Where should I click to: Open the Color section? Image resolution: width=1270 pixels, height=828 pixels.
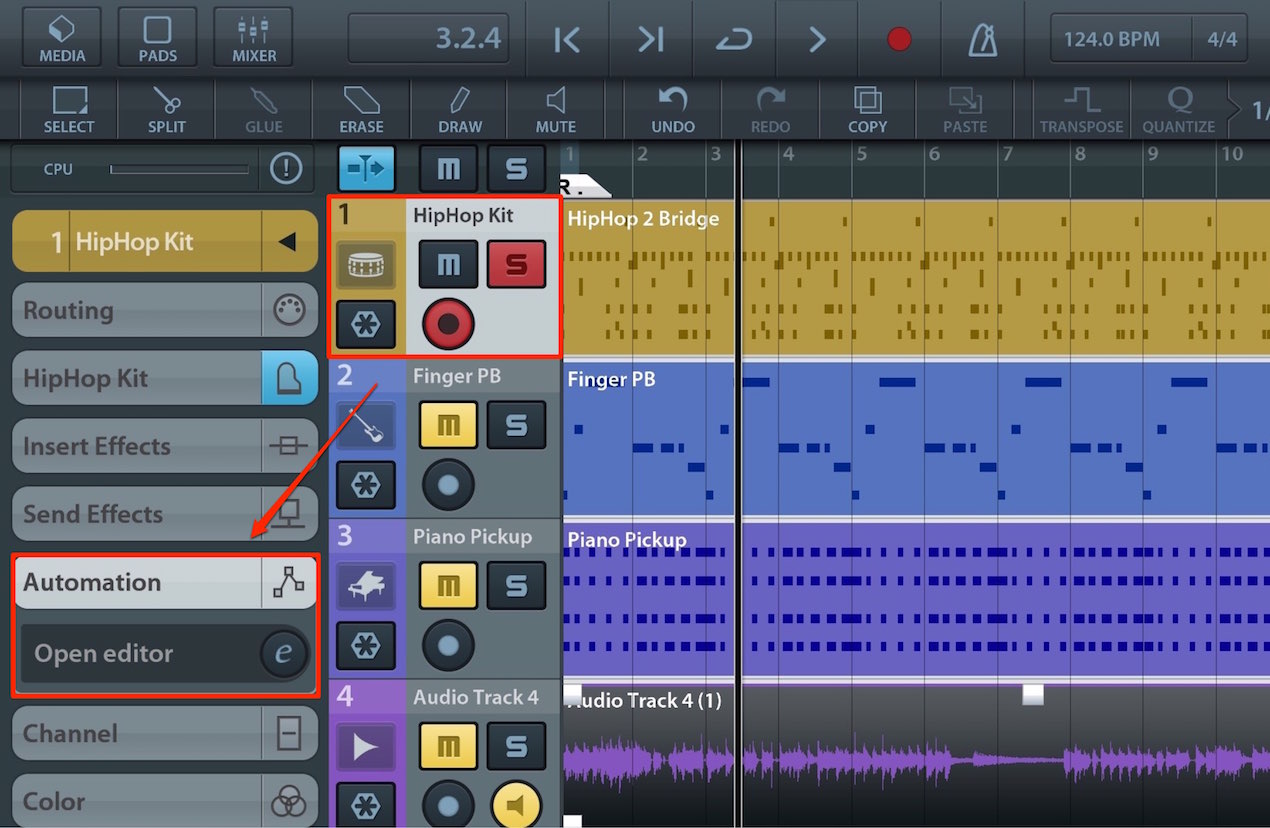[165, 801]
